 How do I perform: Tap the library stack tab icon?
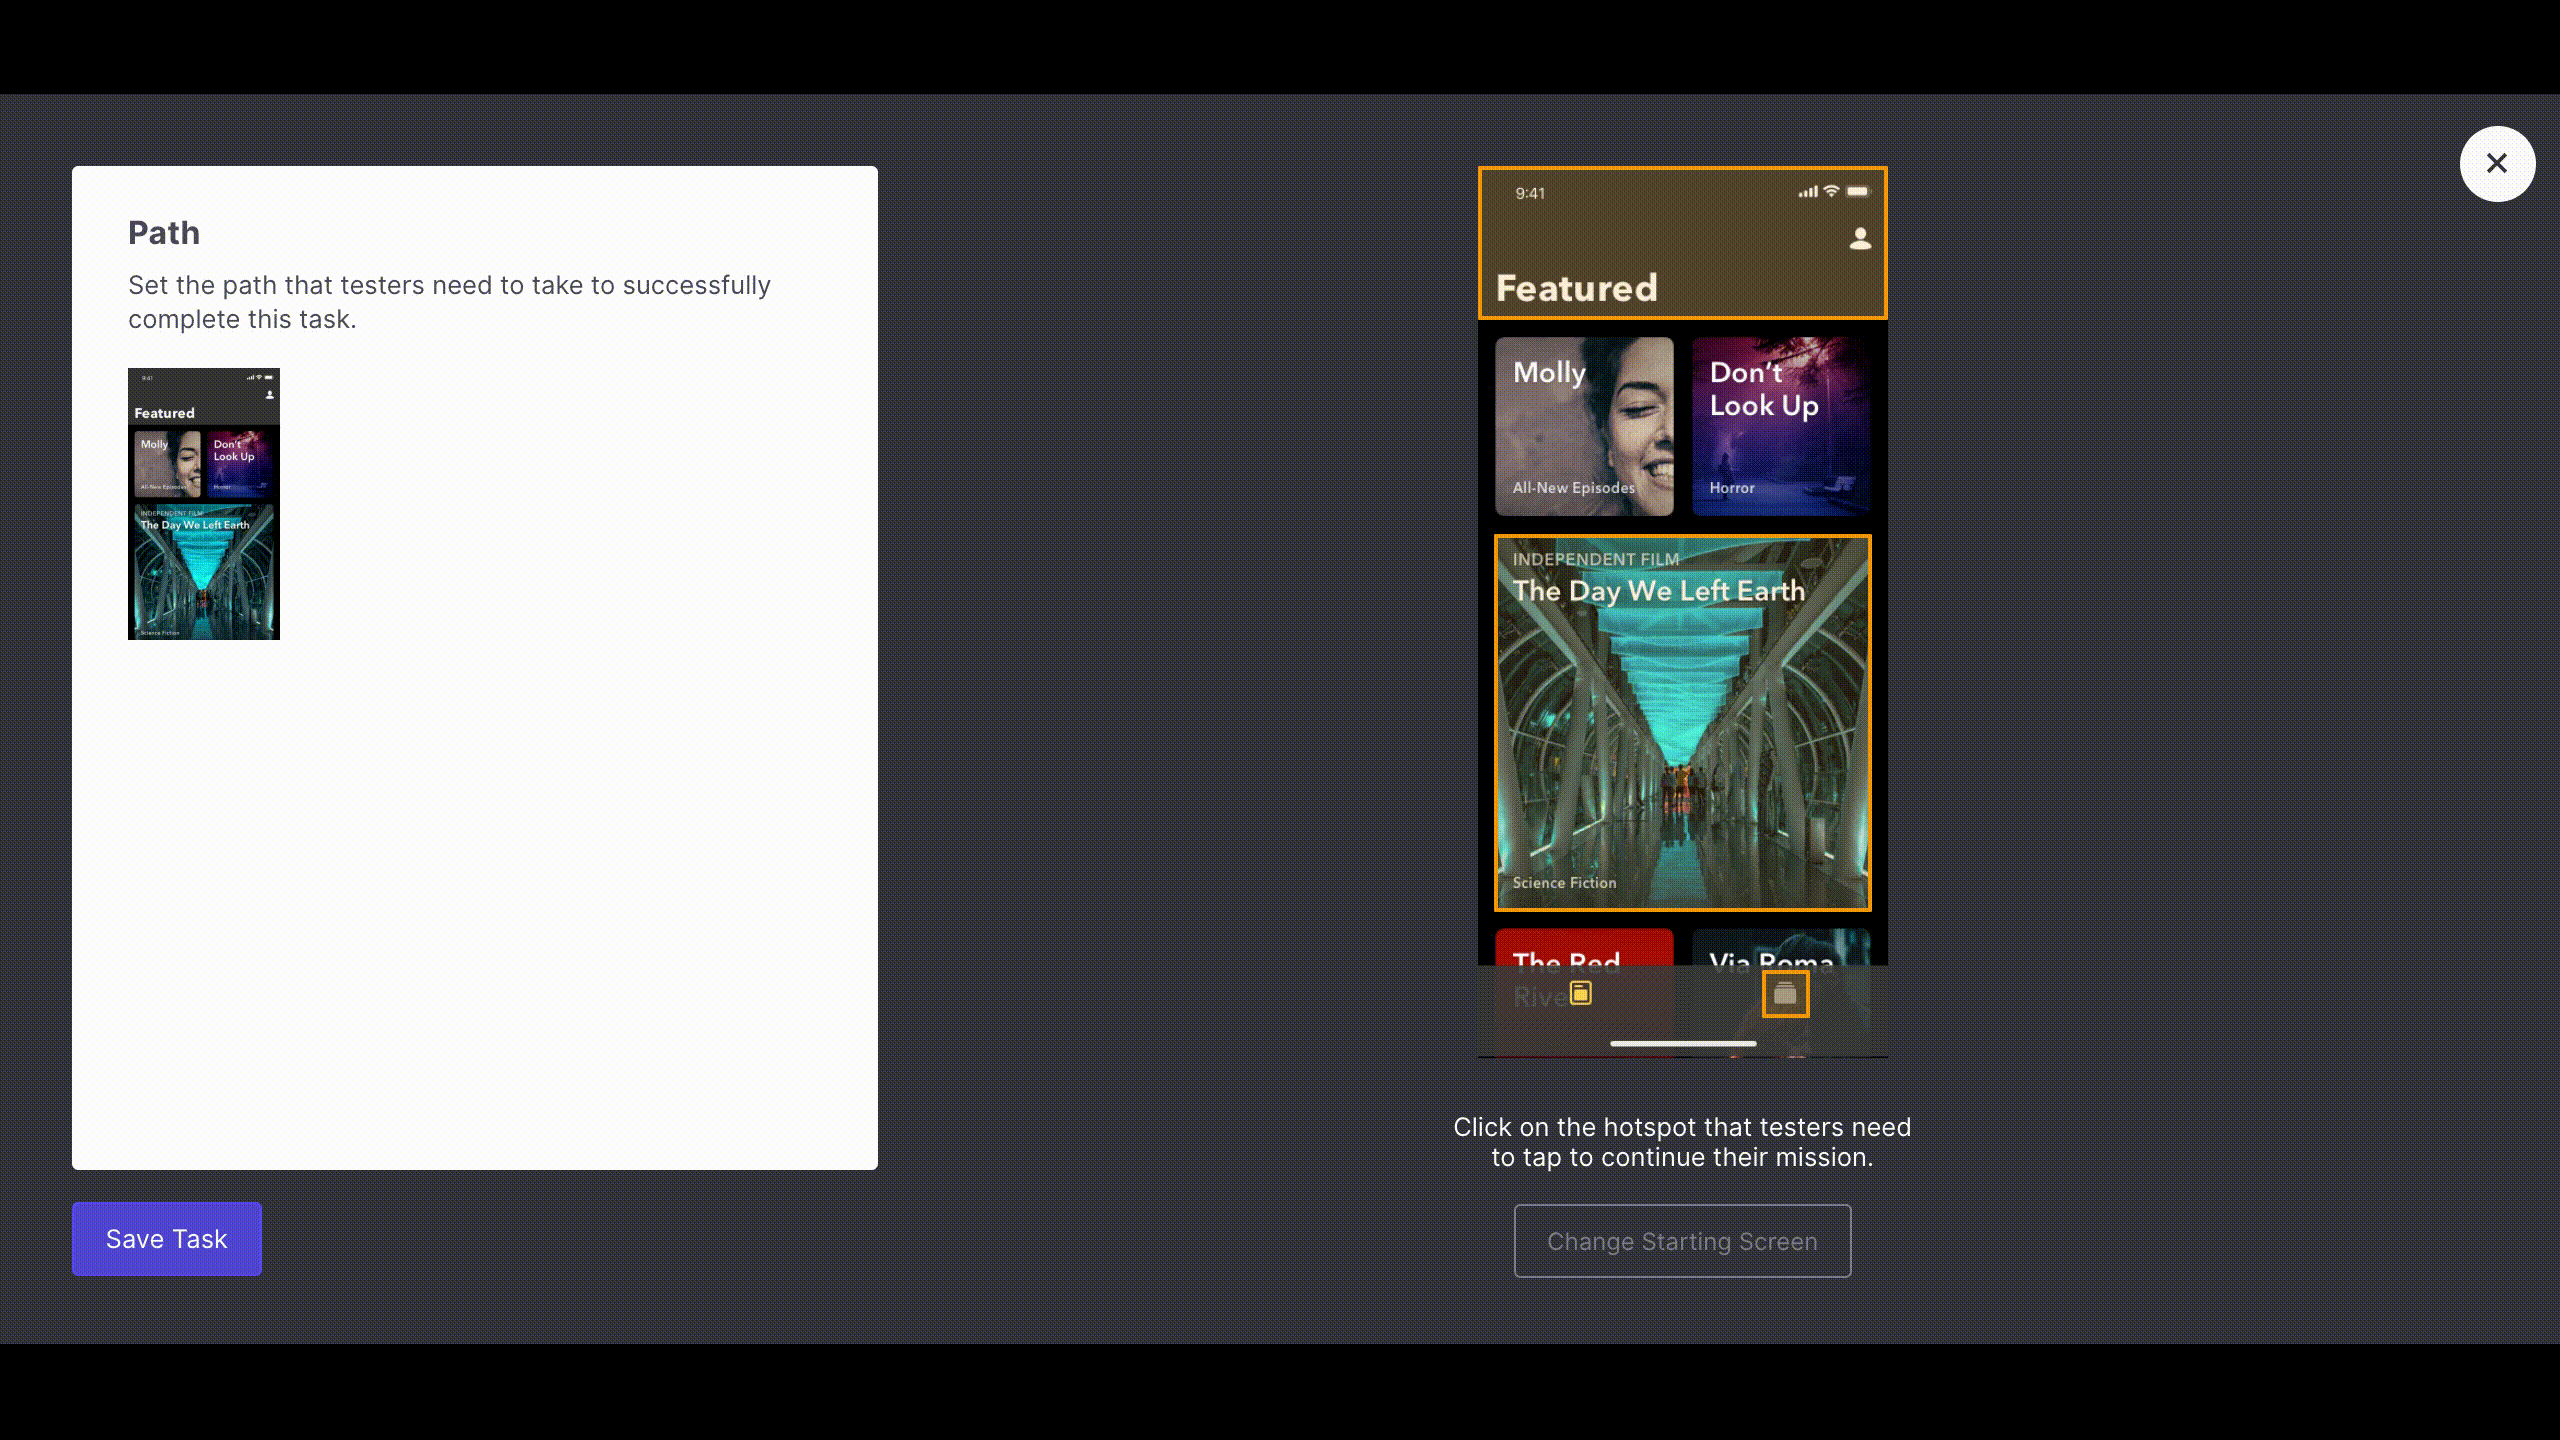coord(1785,994)
